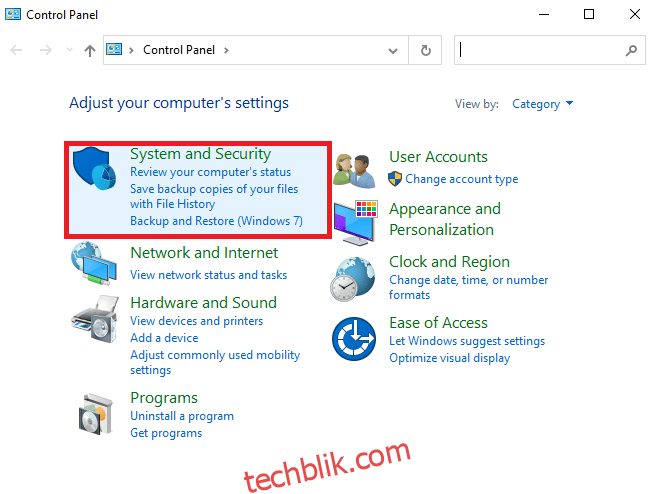Click the refresh button beside the address bar

[425, 51]
